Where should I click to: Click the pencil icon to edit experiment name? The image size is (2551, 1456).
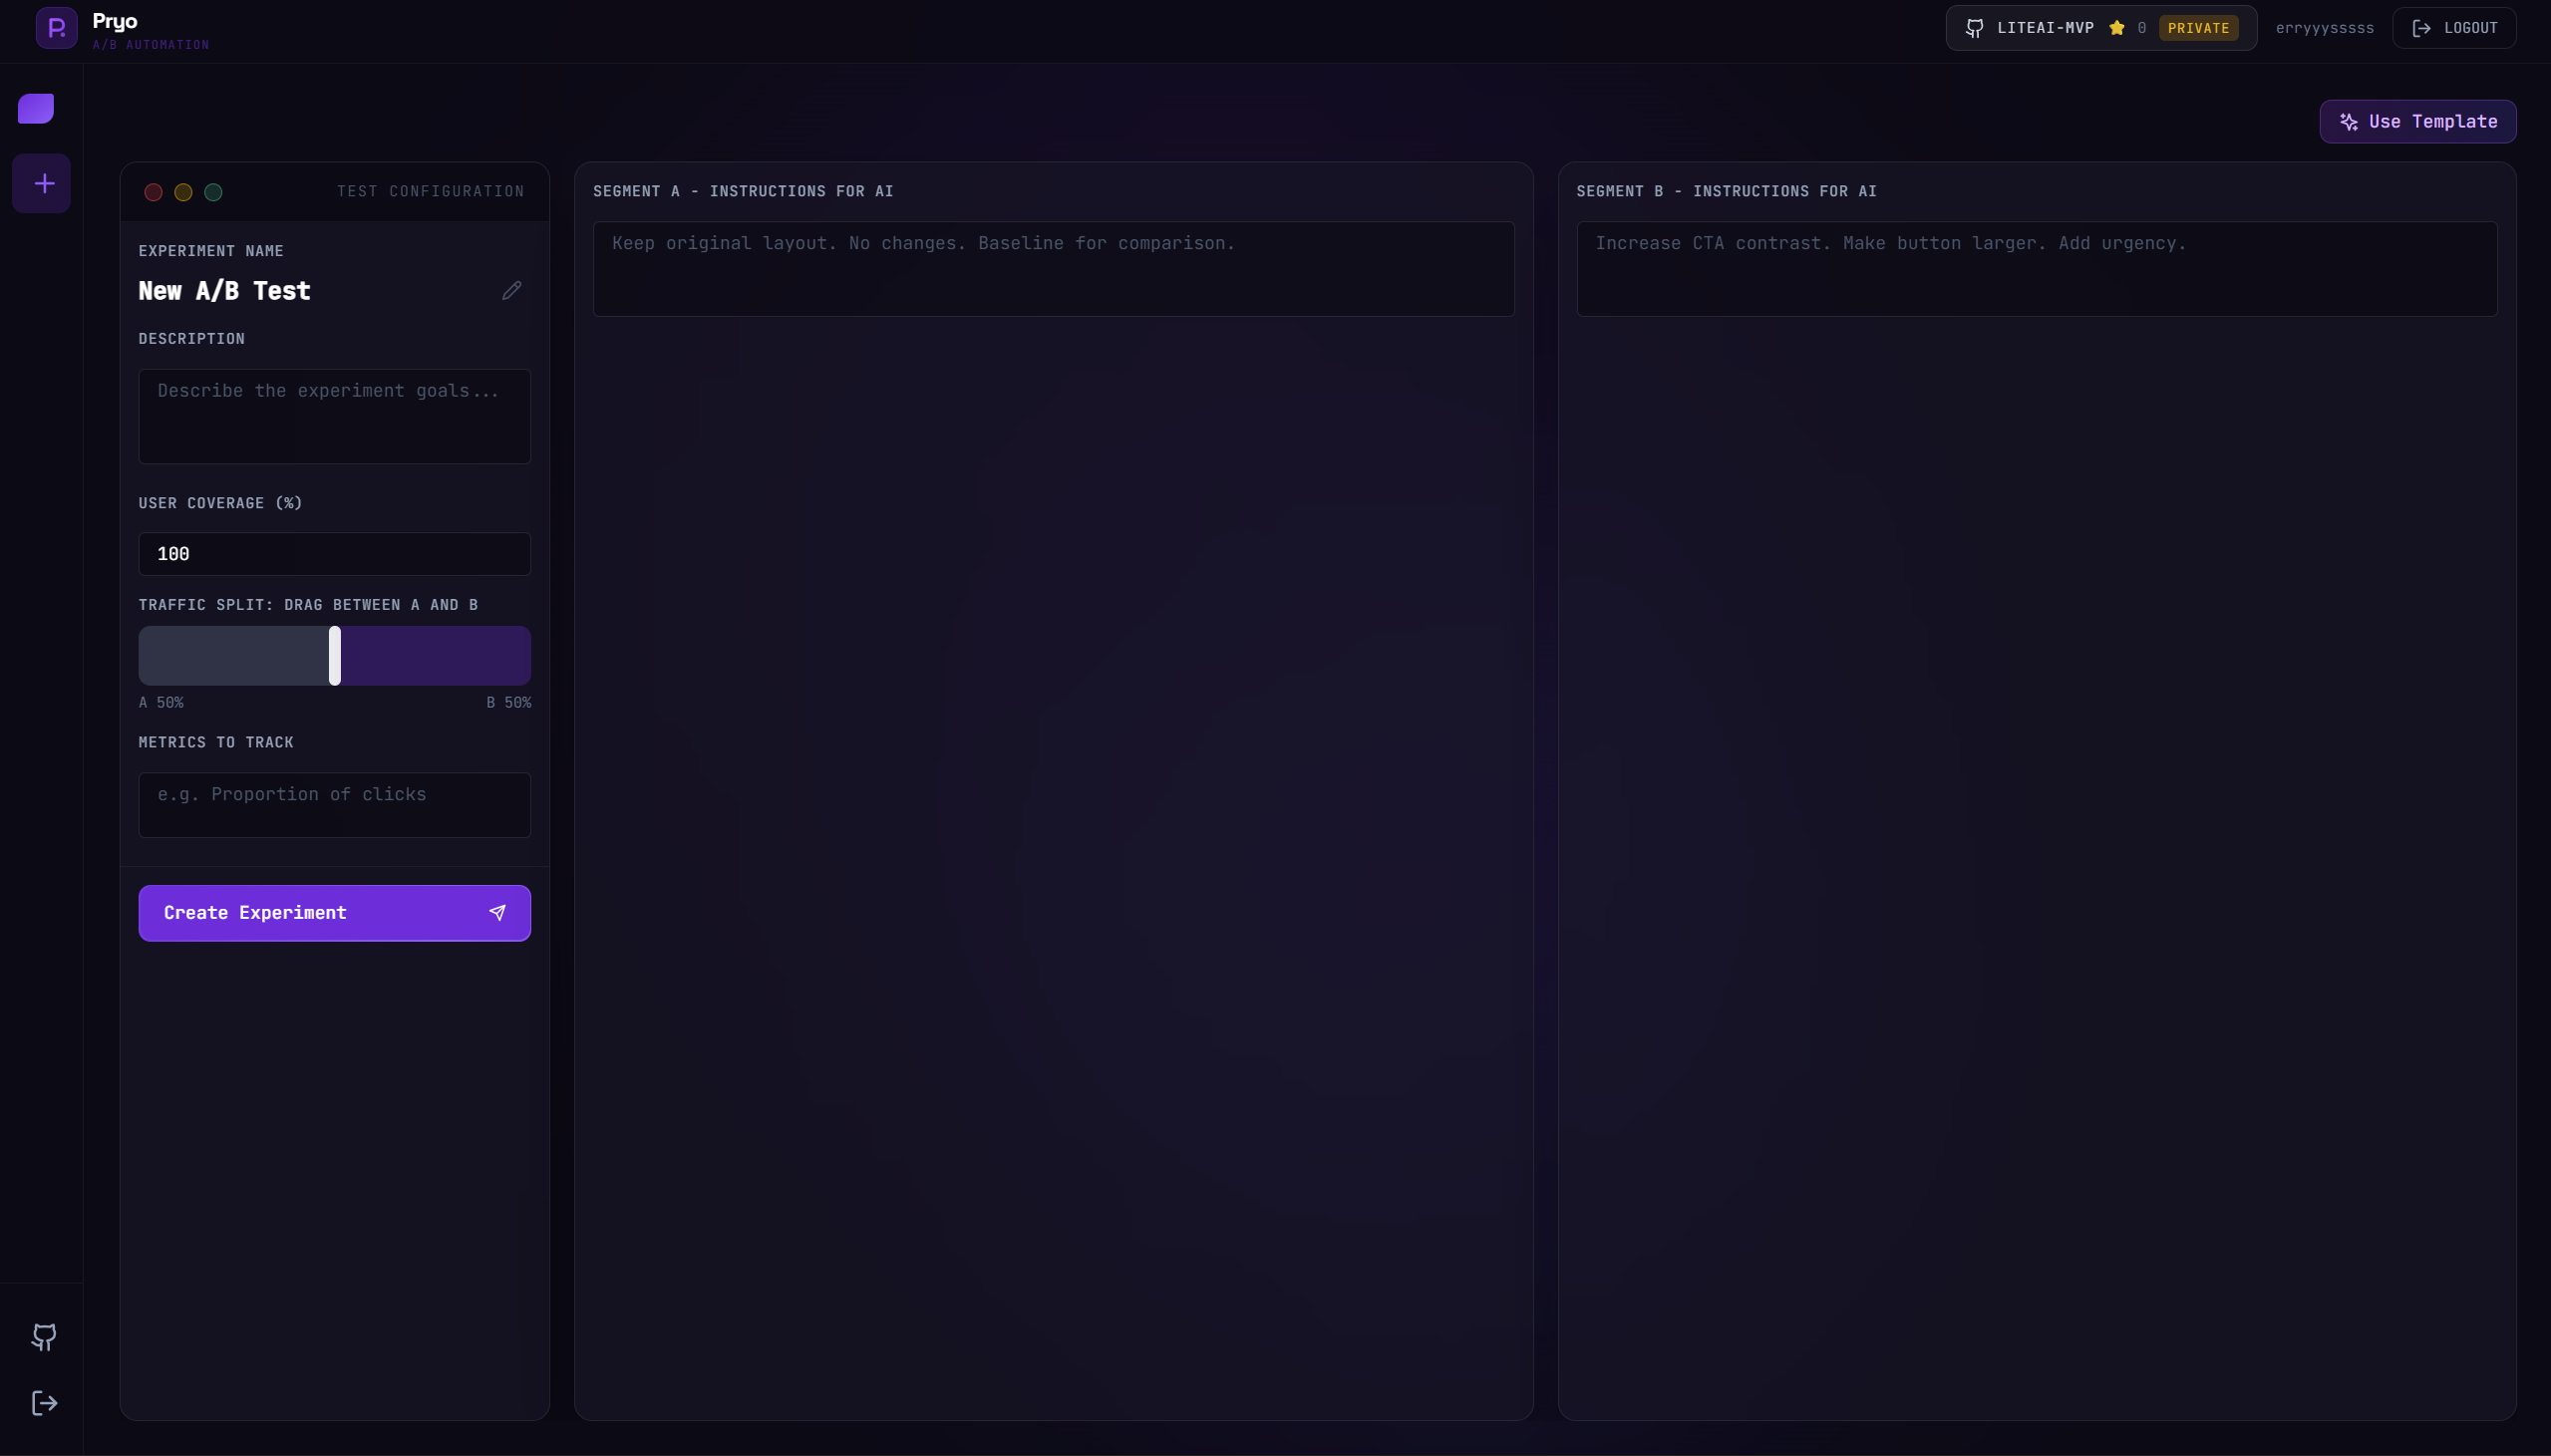pos(511,291)
